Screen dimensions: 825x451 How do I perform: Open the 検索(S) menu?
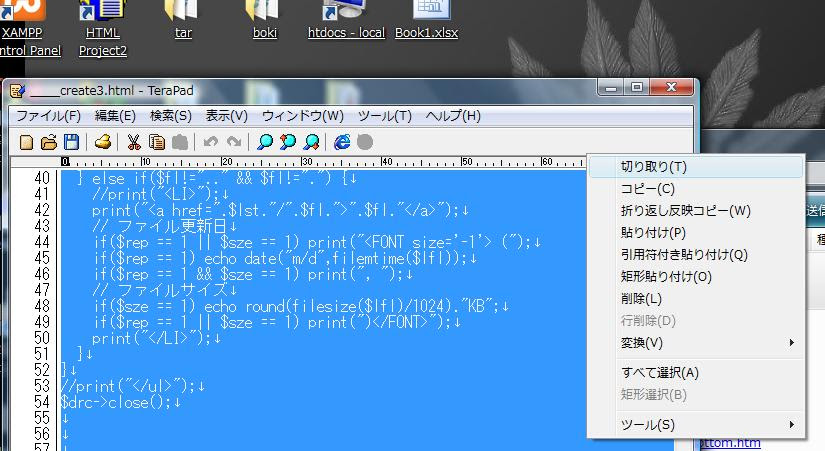170,116
